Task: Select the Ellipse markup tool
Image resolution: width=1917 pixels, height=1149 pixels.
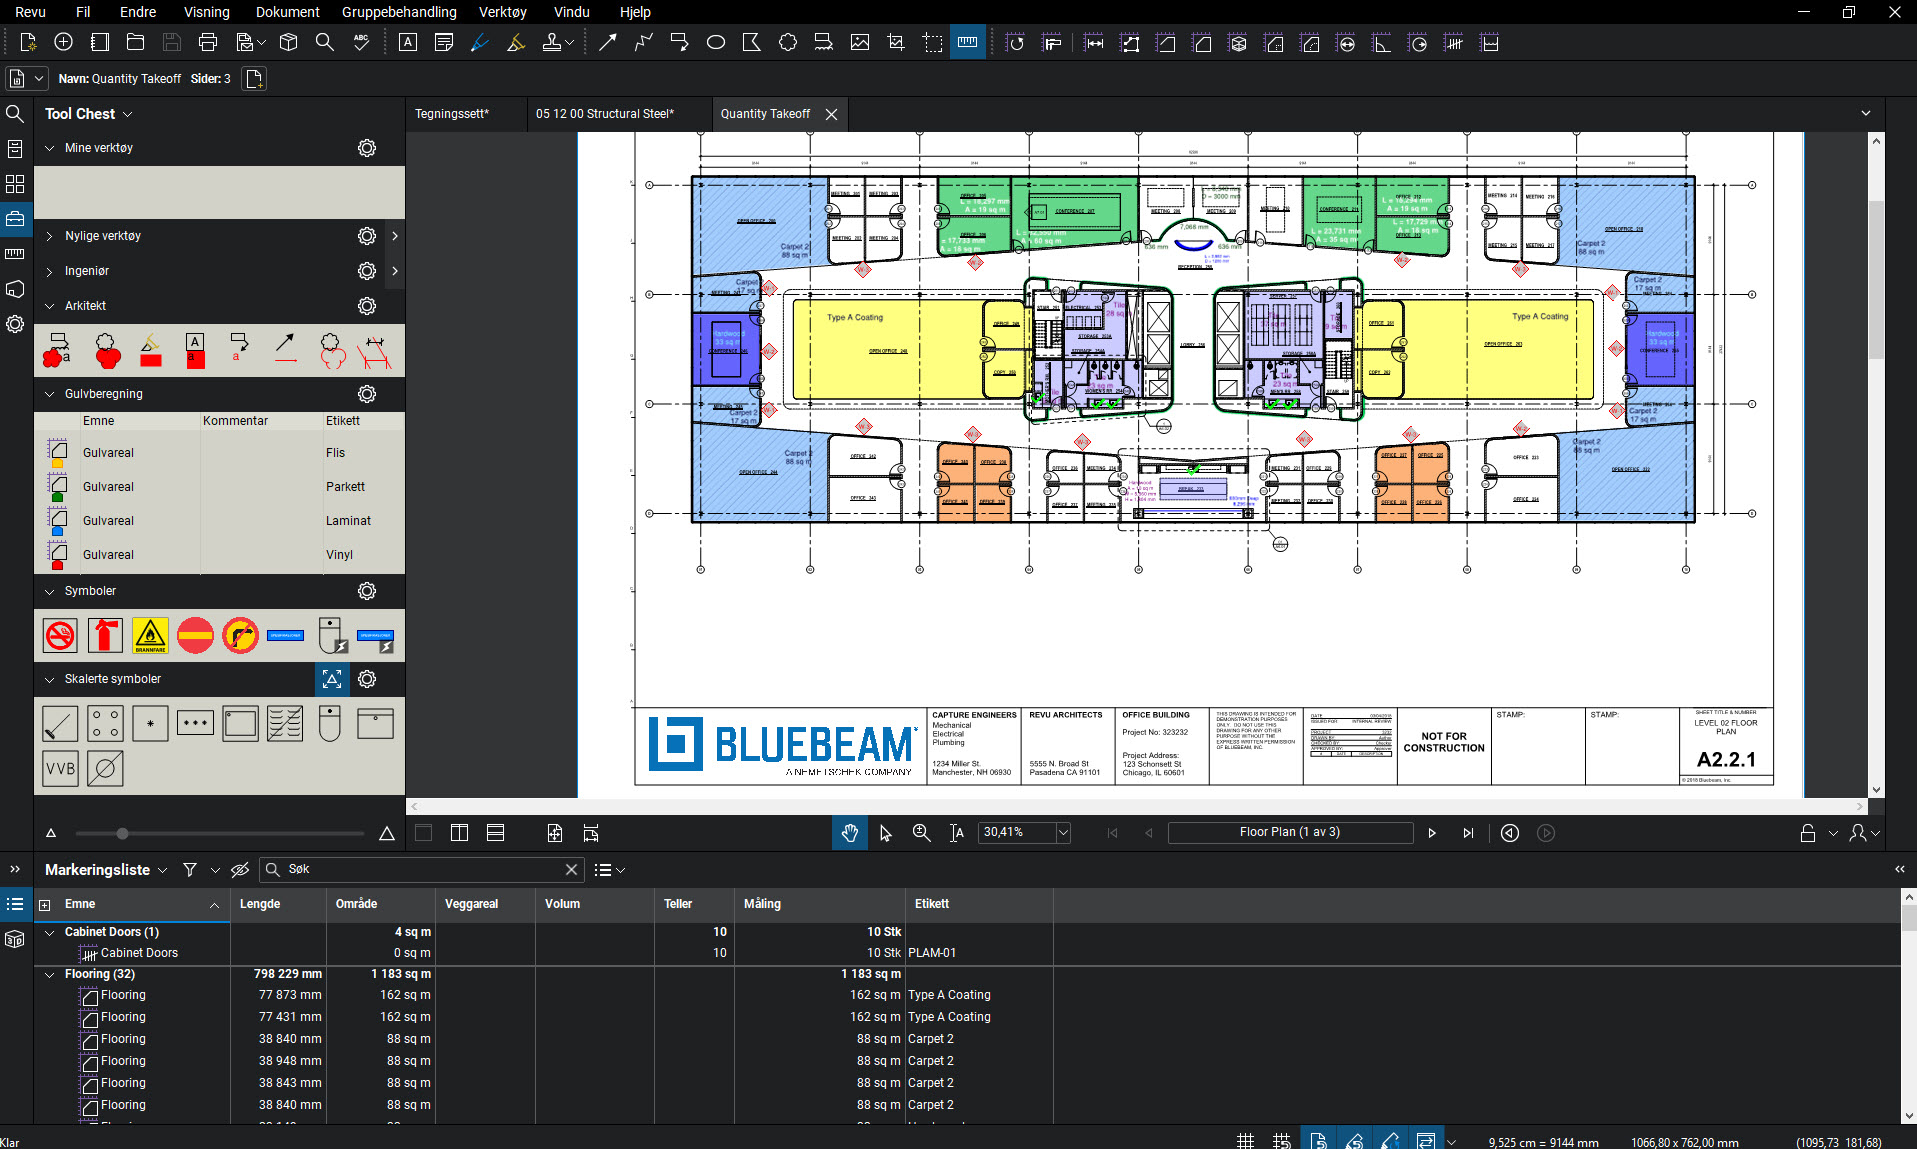Action: (x=715, y=42)
